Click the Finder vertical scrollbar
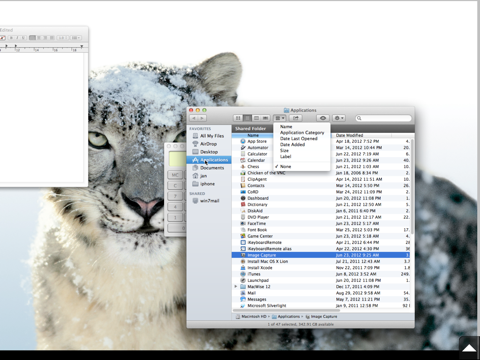Viewport: 480px width, 360px height. tap(412, 187)
